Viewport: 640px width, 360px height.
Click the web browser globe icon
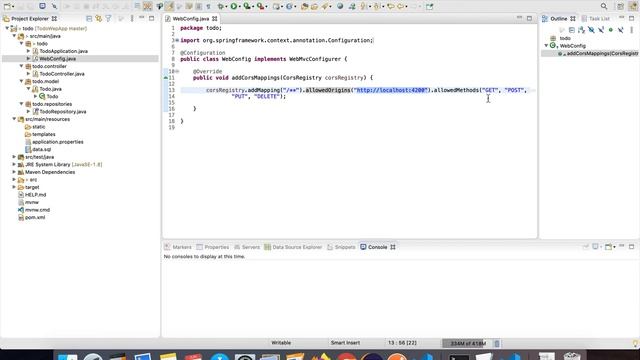coord(340,6)
